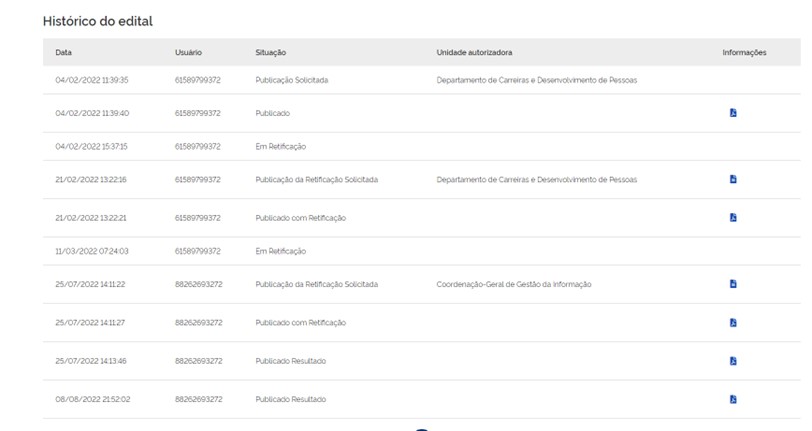Click Publicado com Retificação on 21/02/2022 row

(300, 218)
